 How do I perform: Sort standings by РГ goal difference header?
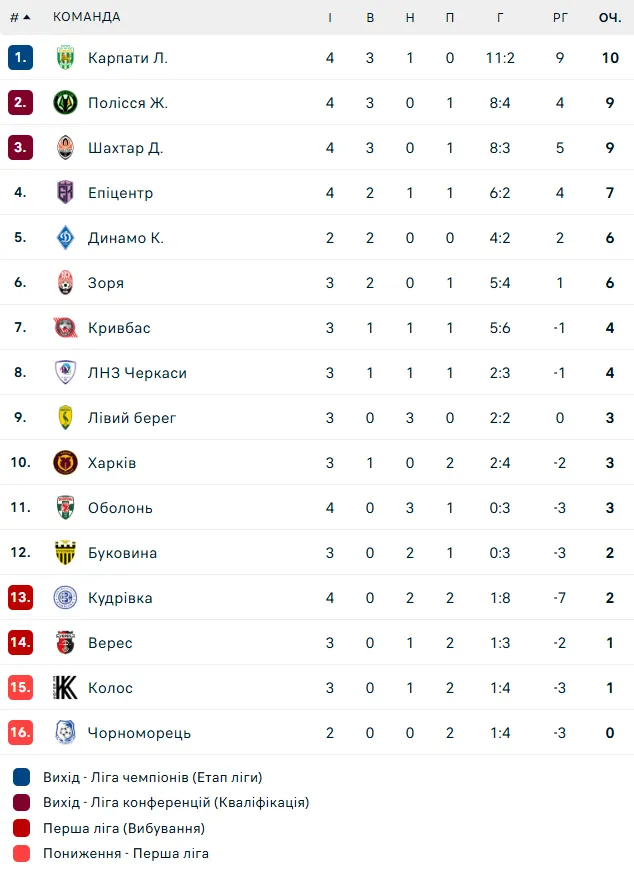click(x=560, y=17)
